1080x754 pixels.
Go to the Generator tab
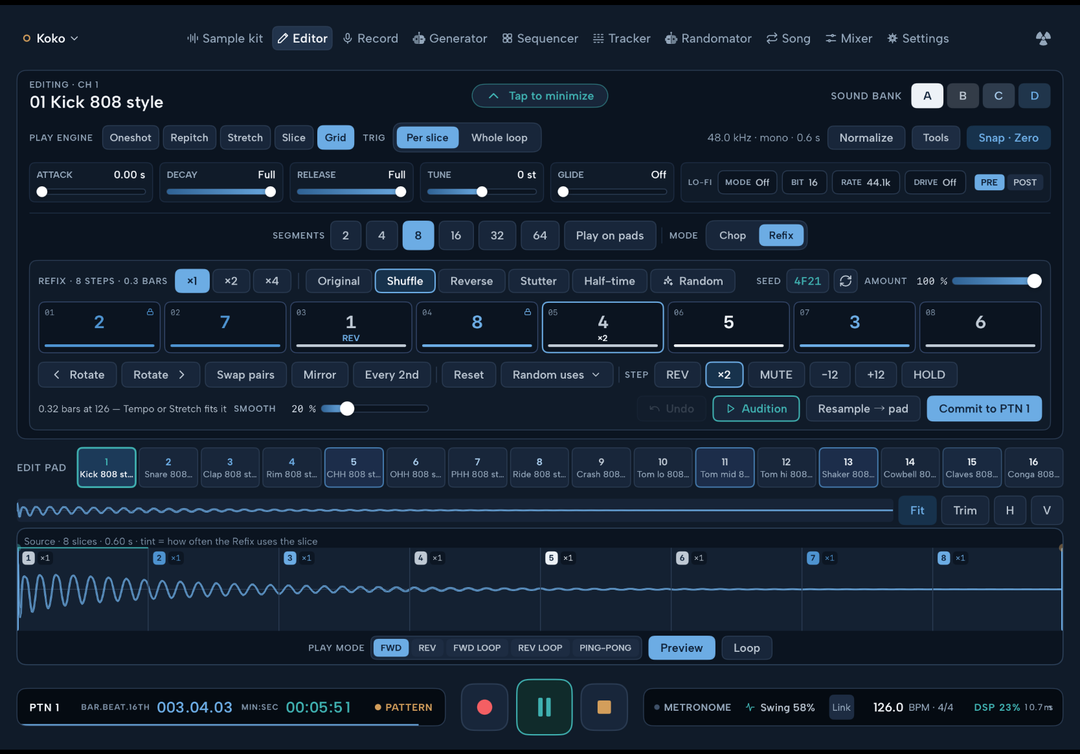click(x=450, y=39)
